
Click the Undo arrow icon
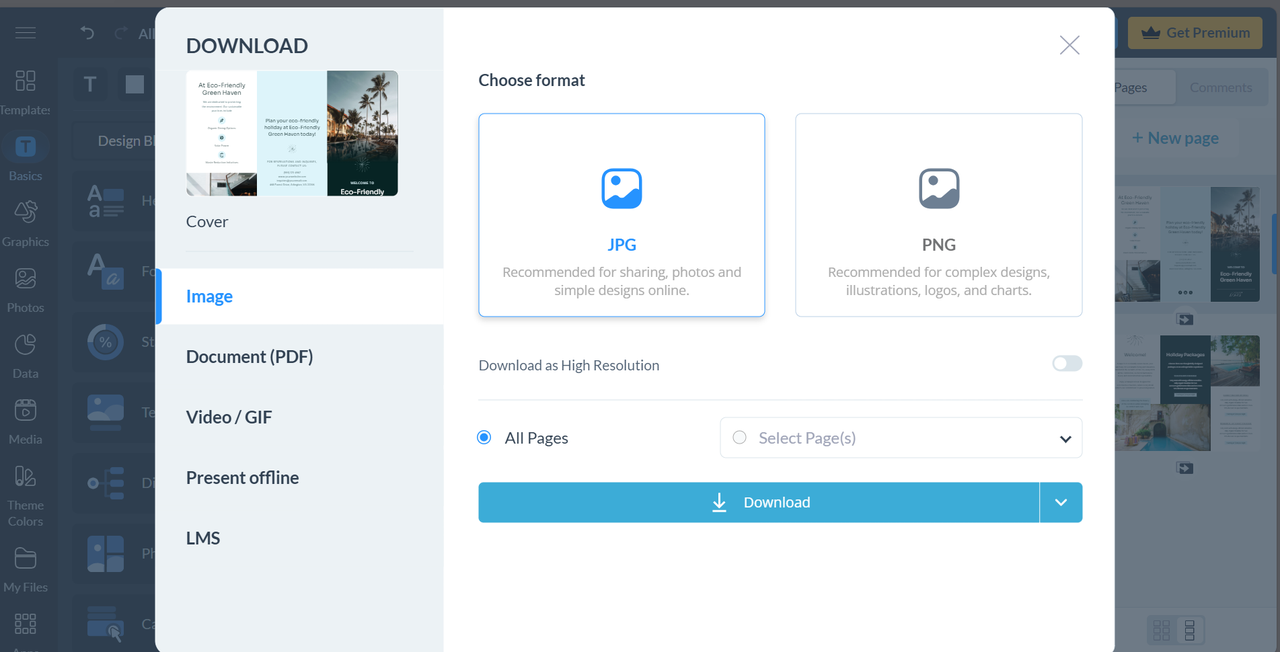tap(87, 33)
